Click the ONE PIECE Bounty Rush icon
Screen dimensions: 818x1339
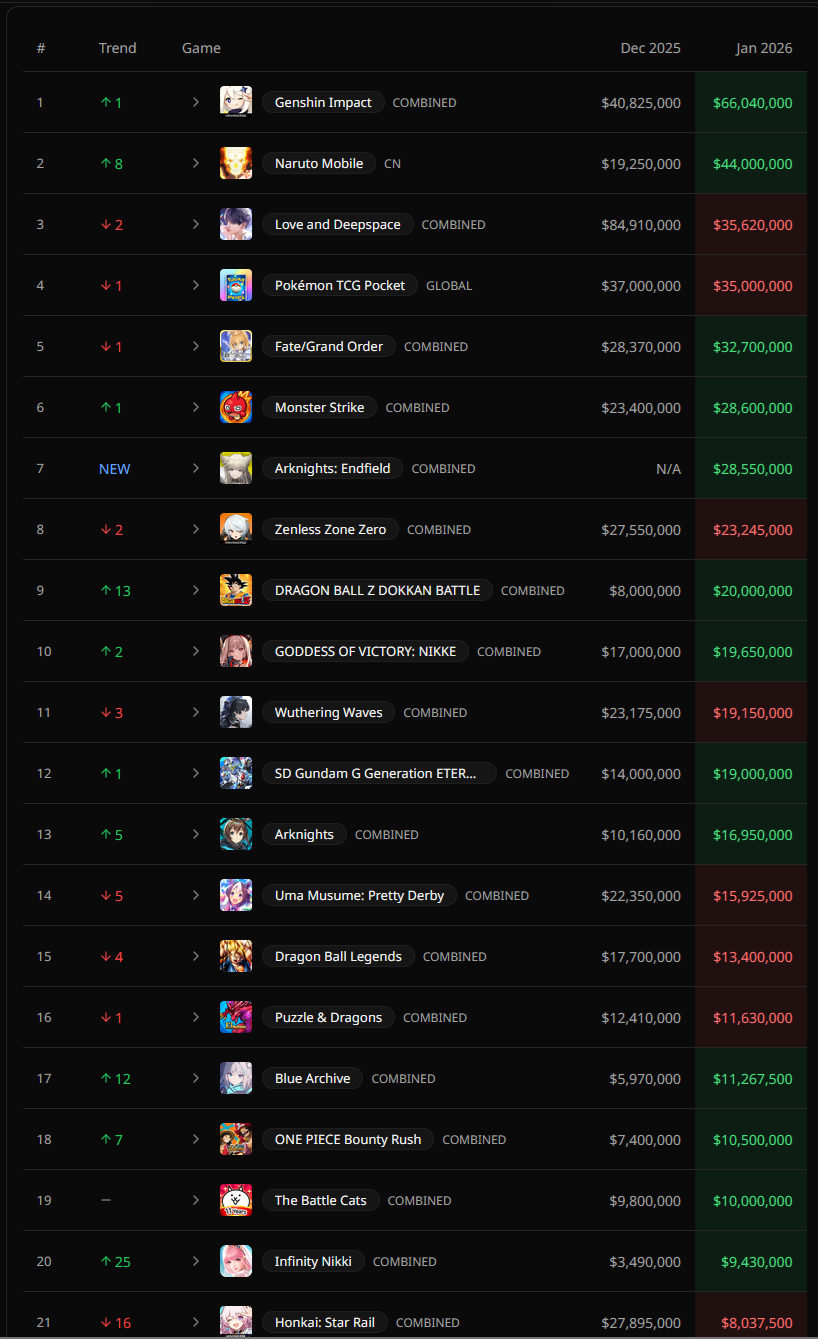tap(236, 1139)
